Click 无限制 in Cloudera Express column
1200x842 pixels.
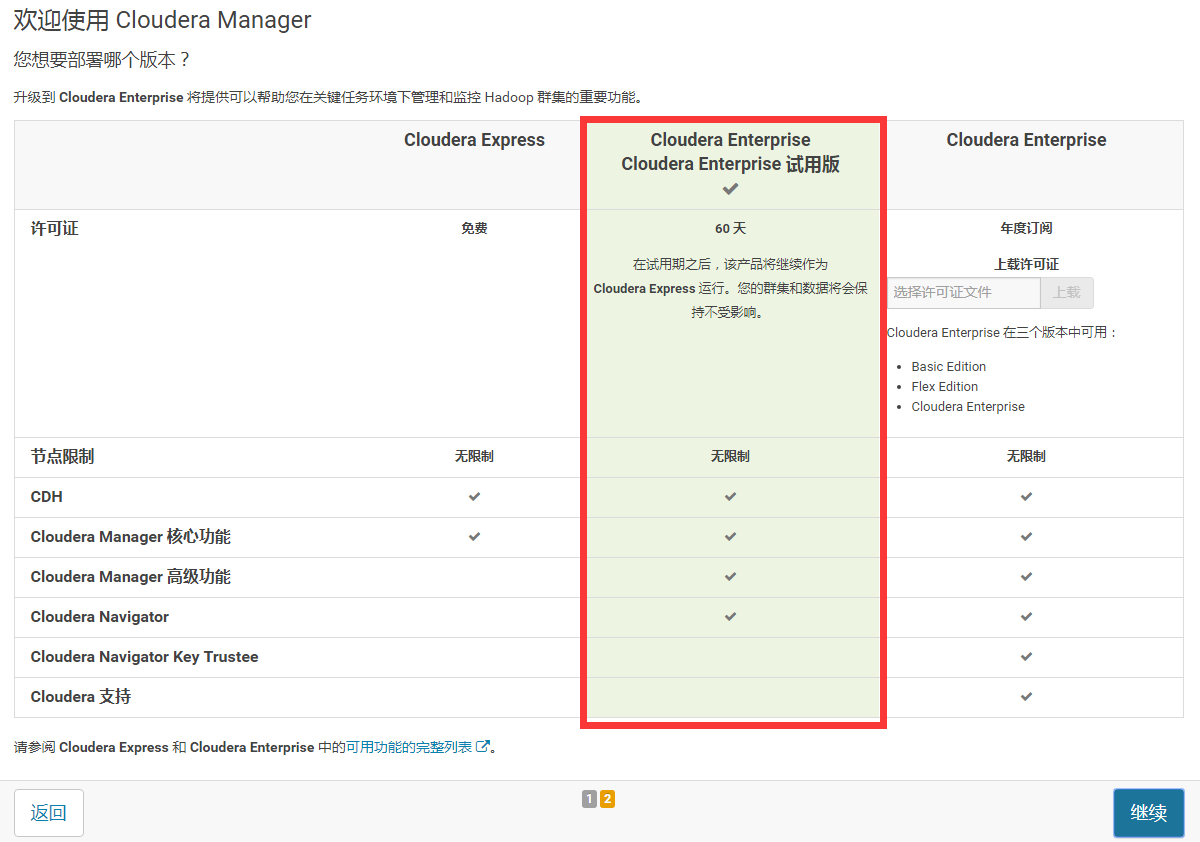click(474, 457)
